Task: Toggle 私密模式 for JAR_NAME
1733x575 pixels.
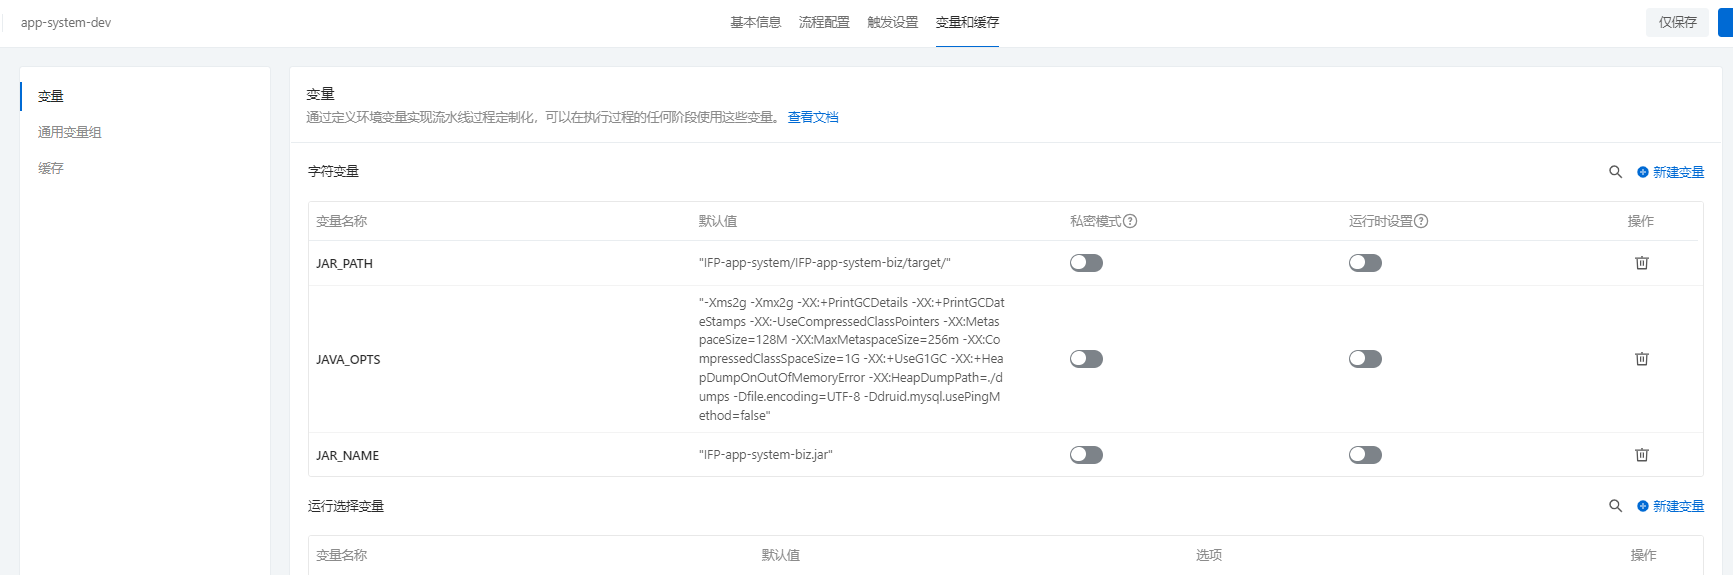Action: 1086,455
